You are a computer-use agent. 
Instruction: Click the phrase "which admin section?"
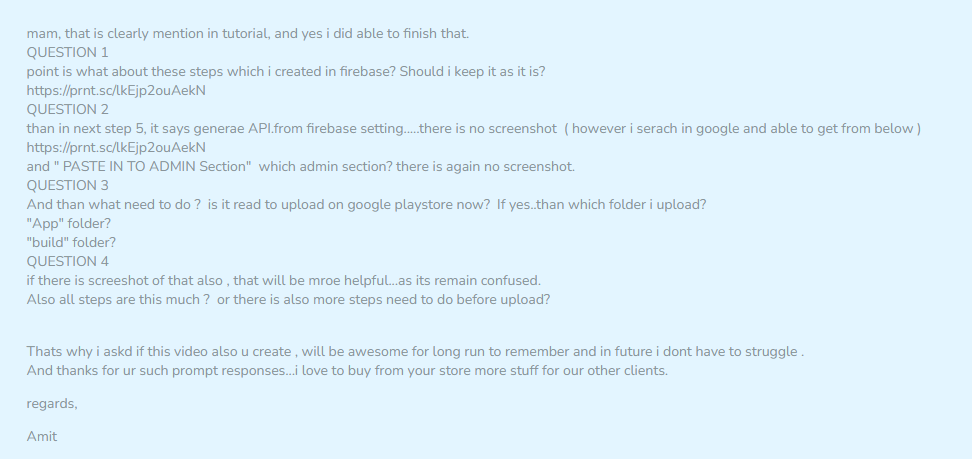pyautogui.click(x=325, y=166)
